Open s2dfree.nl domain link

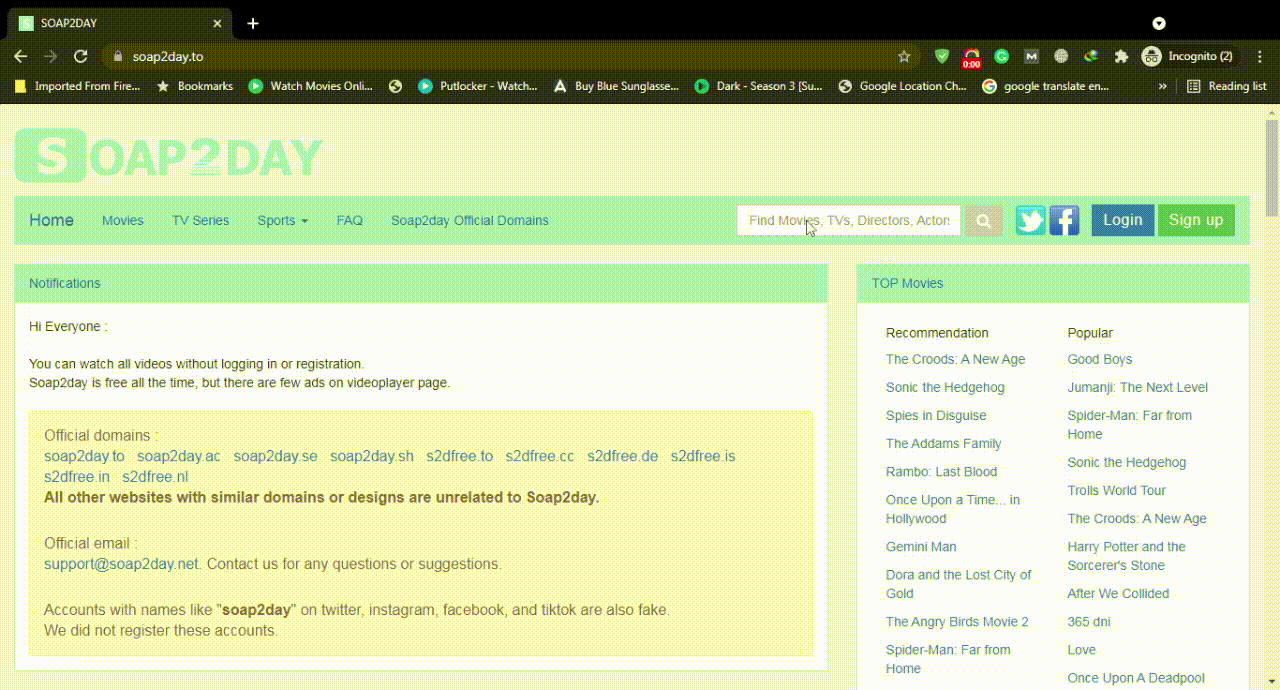[155, 477]
